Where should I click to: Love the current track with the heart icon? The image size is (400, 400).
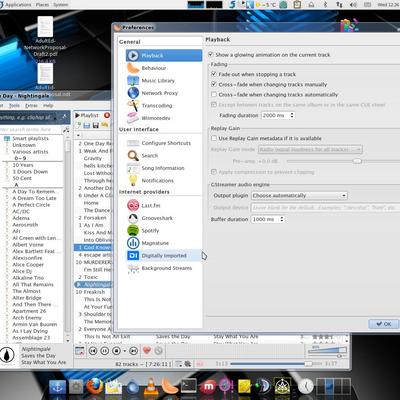(147, 350)
